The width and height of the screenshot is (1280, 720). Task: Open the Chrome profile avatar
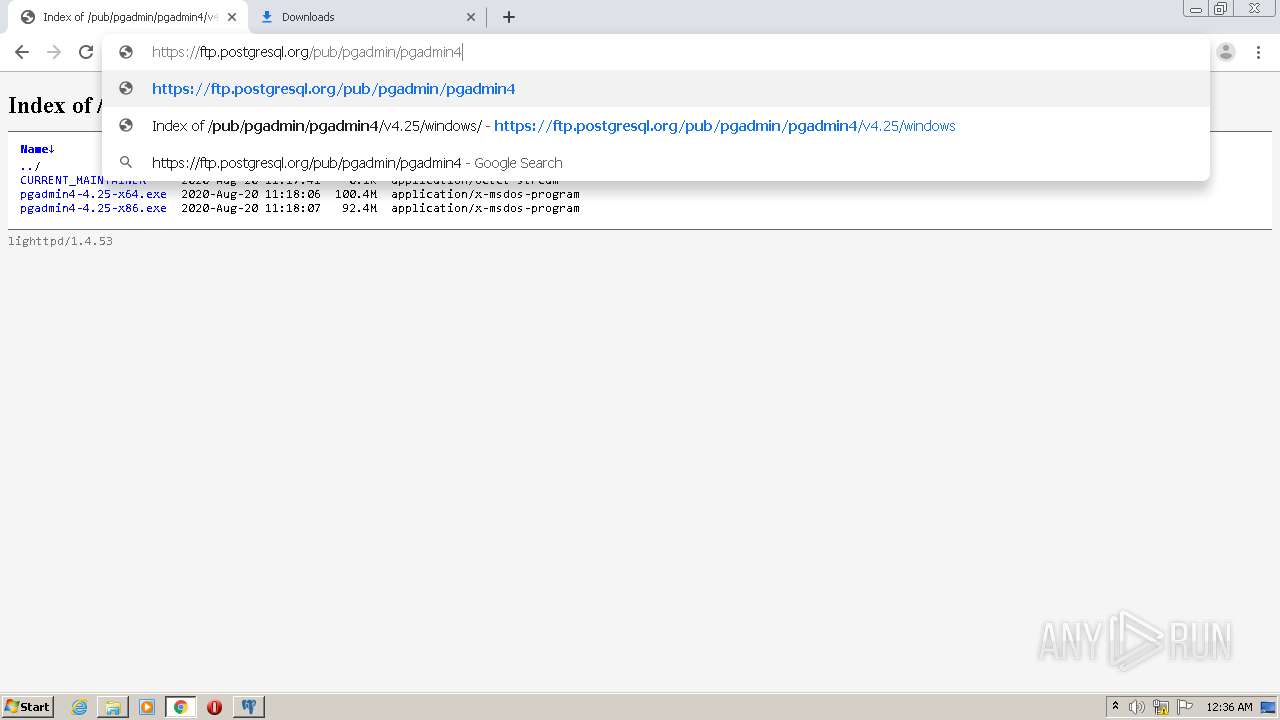pos(1226,52)
